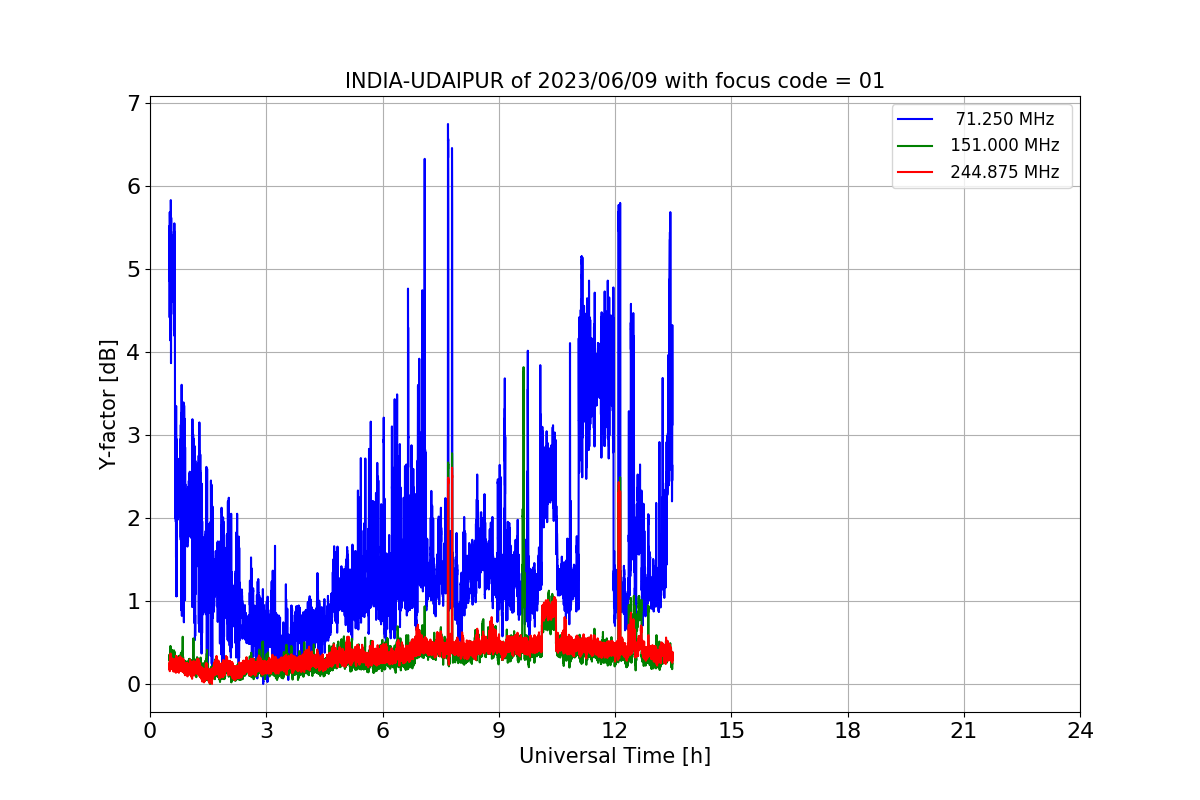The width and height of the screenshot is (1200, 800).
Task: Click x-axis tick label 9
Action: click(499, 731)
